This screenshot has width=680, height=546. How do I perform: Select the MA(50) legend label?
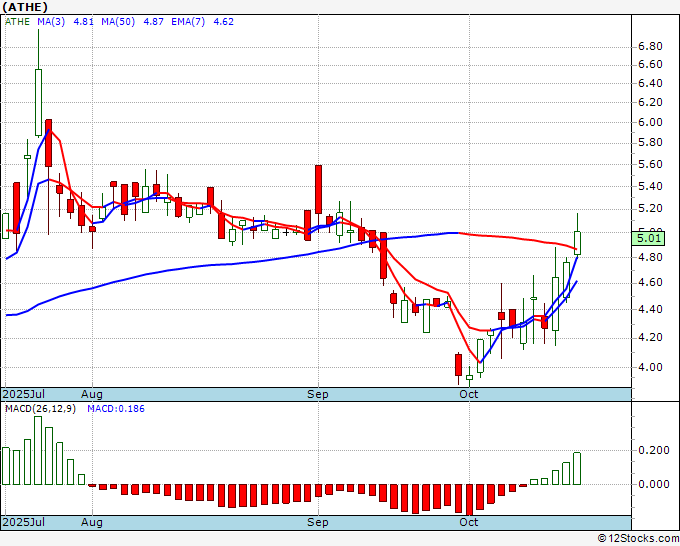click(x=118, y=22)
